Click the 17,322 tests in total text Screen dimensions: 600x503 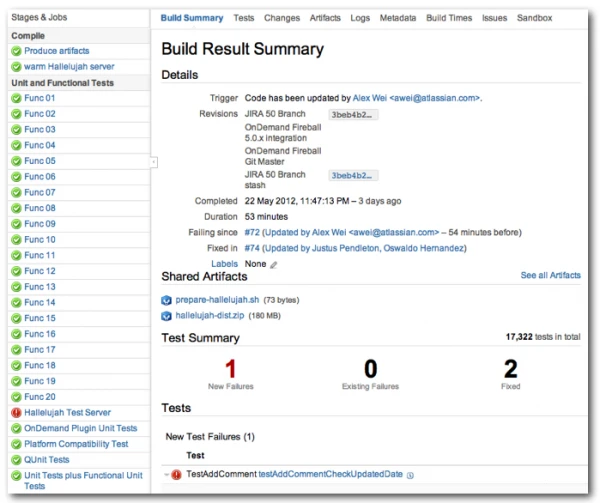[x=543, y=337]
